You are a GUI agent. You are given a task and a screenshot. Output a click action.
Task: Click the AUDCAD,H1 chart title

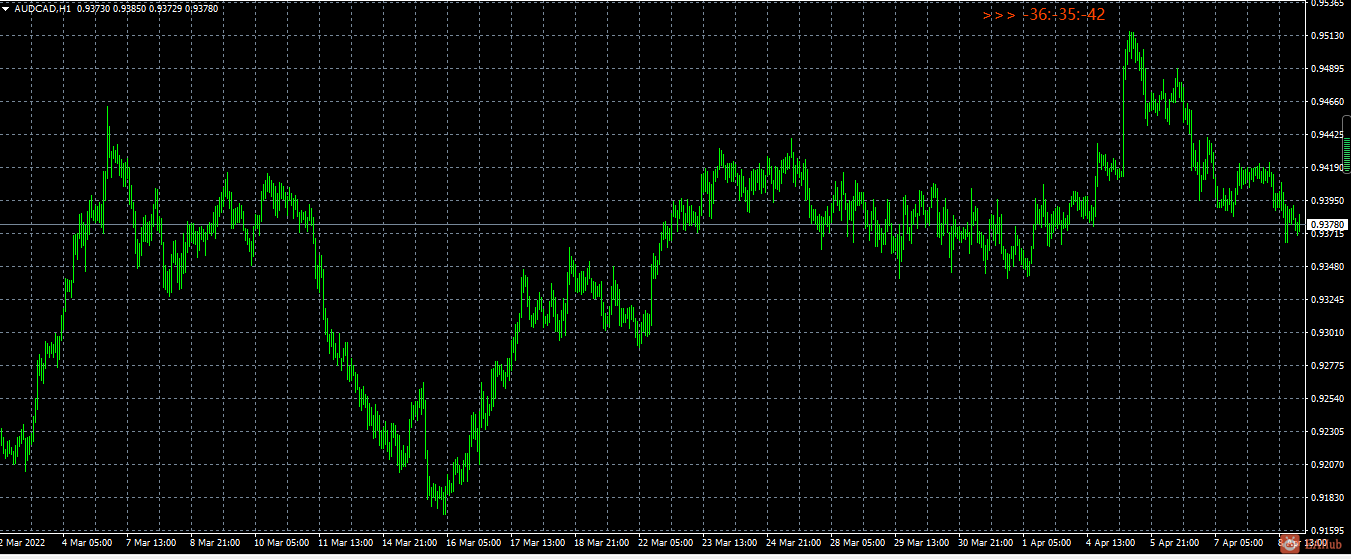(43, 8)
